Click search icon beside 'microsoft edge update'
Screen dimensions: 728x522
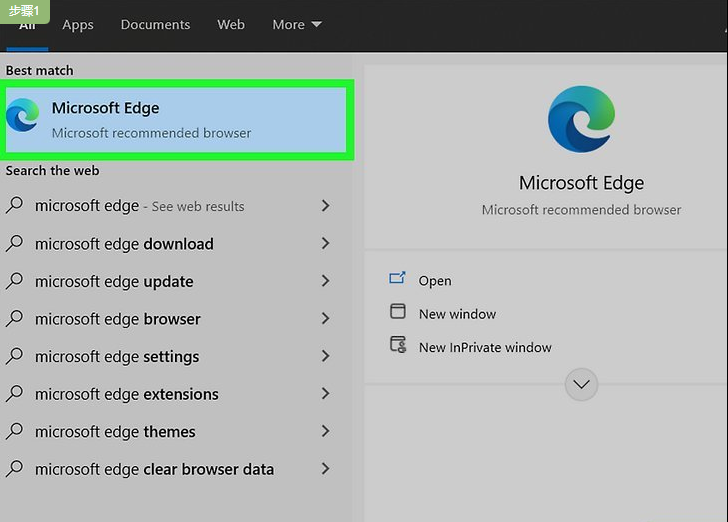pos(14,281)
